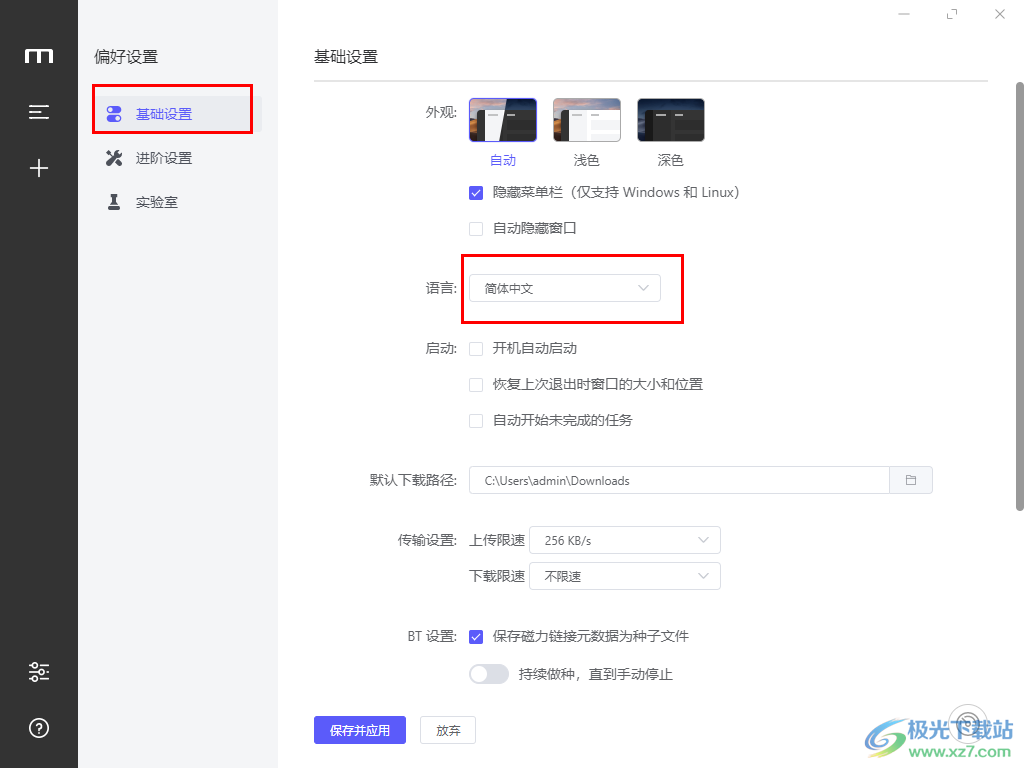This screenshot has width=1024, height=768.
Task: Choose the 深色 dark theme thumbnail
Action: click(671, 120)
